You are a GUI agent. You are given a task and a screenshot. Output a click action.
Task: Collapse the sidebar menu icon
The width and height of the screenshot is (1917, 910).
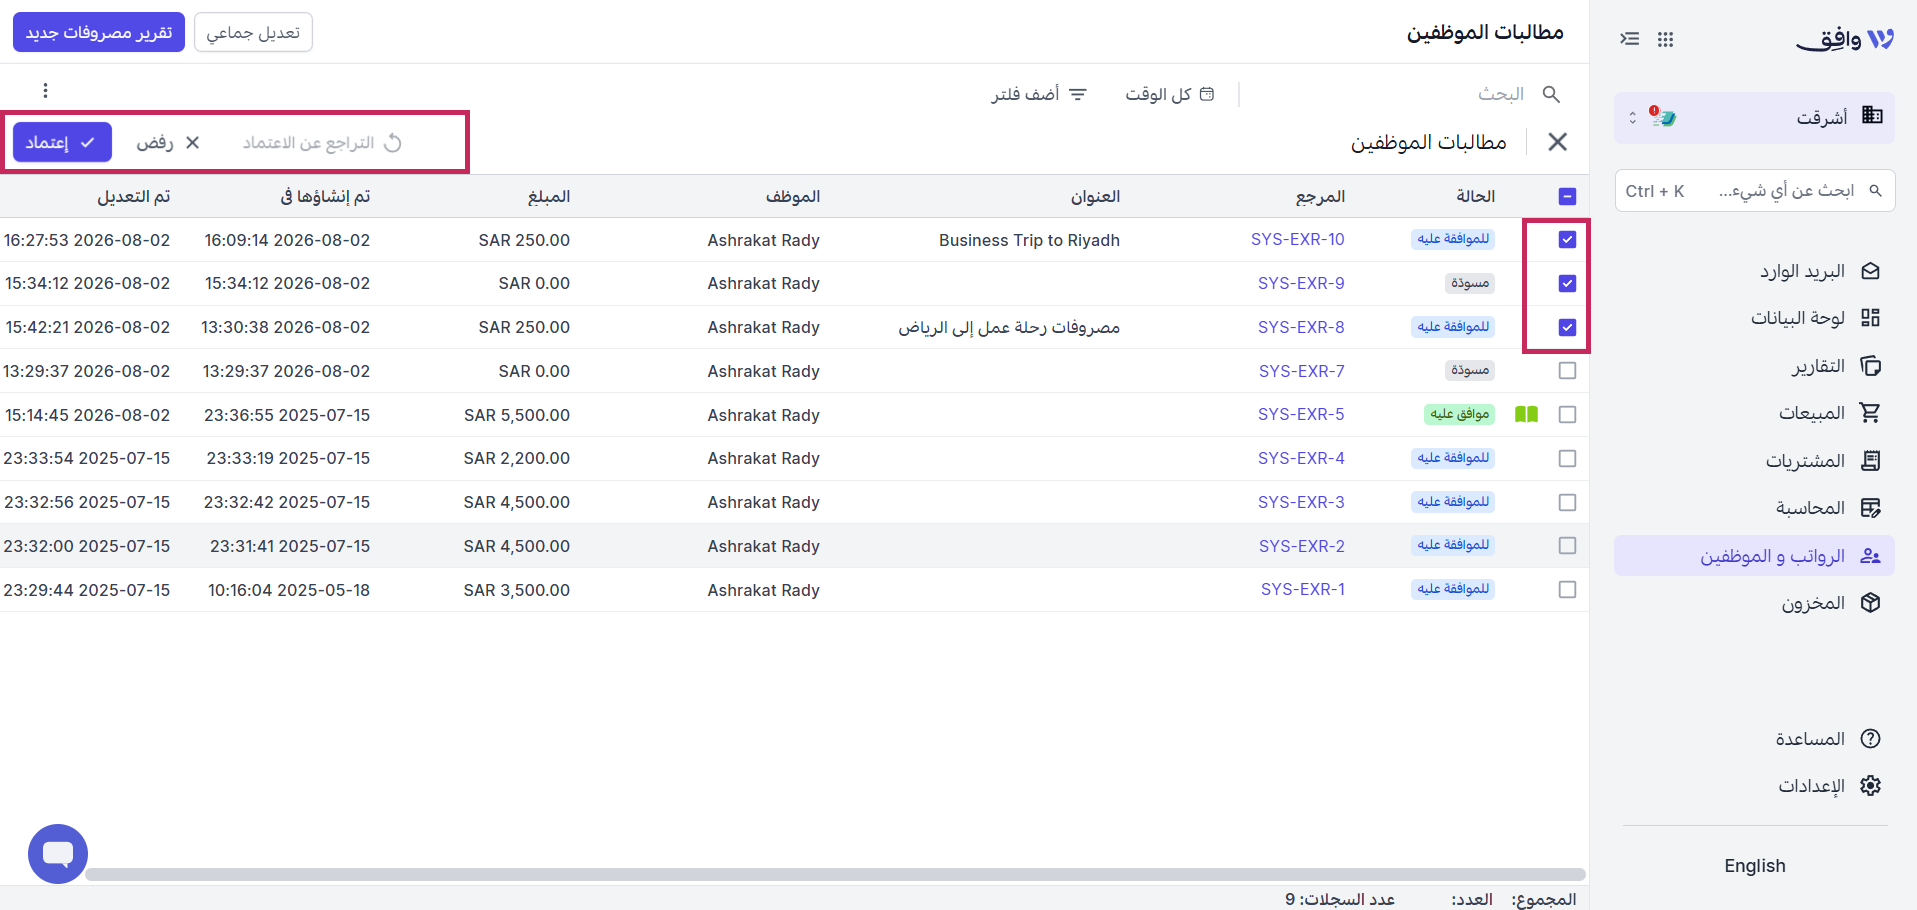point(1630,39)
